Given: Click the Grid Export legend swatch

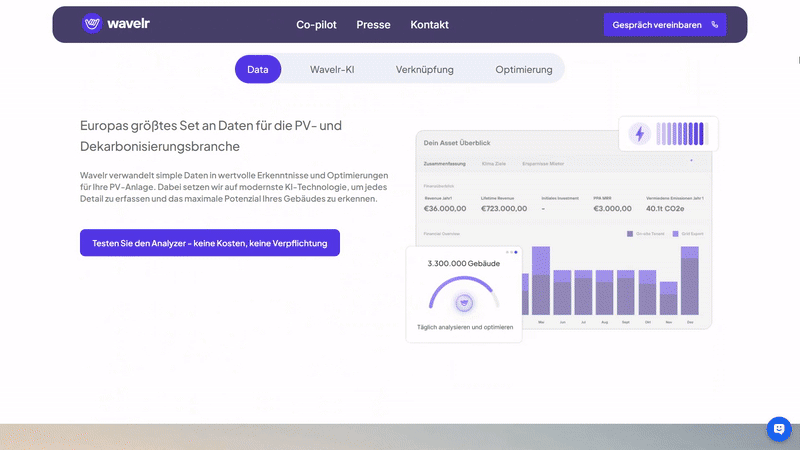Looking at the screenshot, I should pyautogui.click(x=676, y=234).
